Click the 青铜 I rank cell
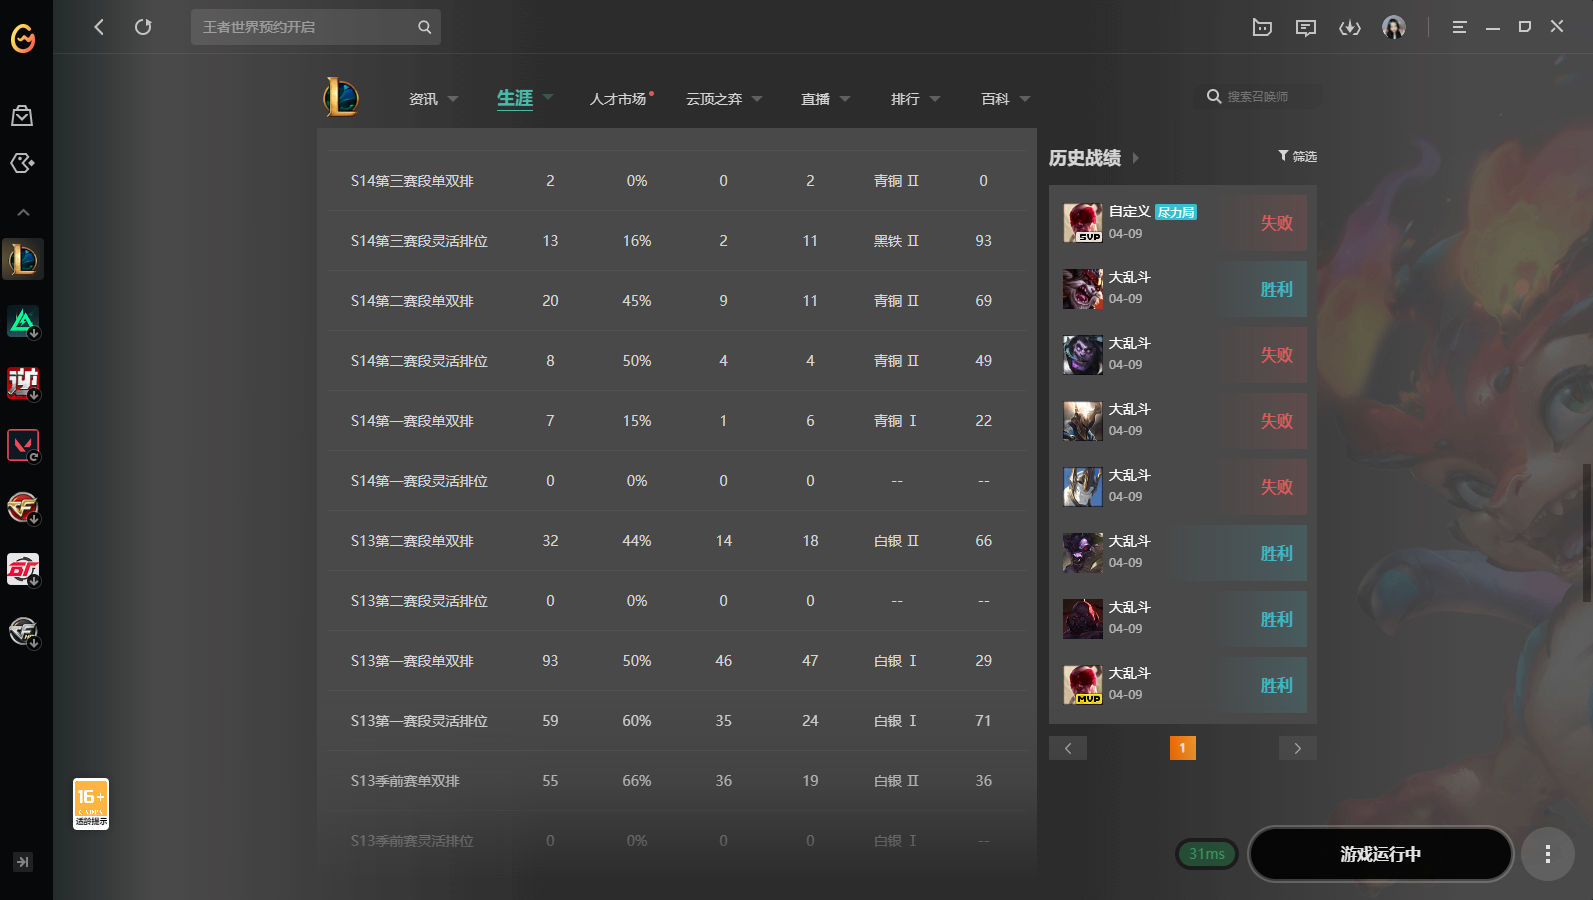 895,421
